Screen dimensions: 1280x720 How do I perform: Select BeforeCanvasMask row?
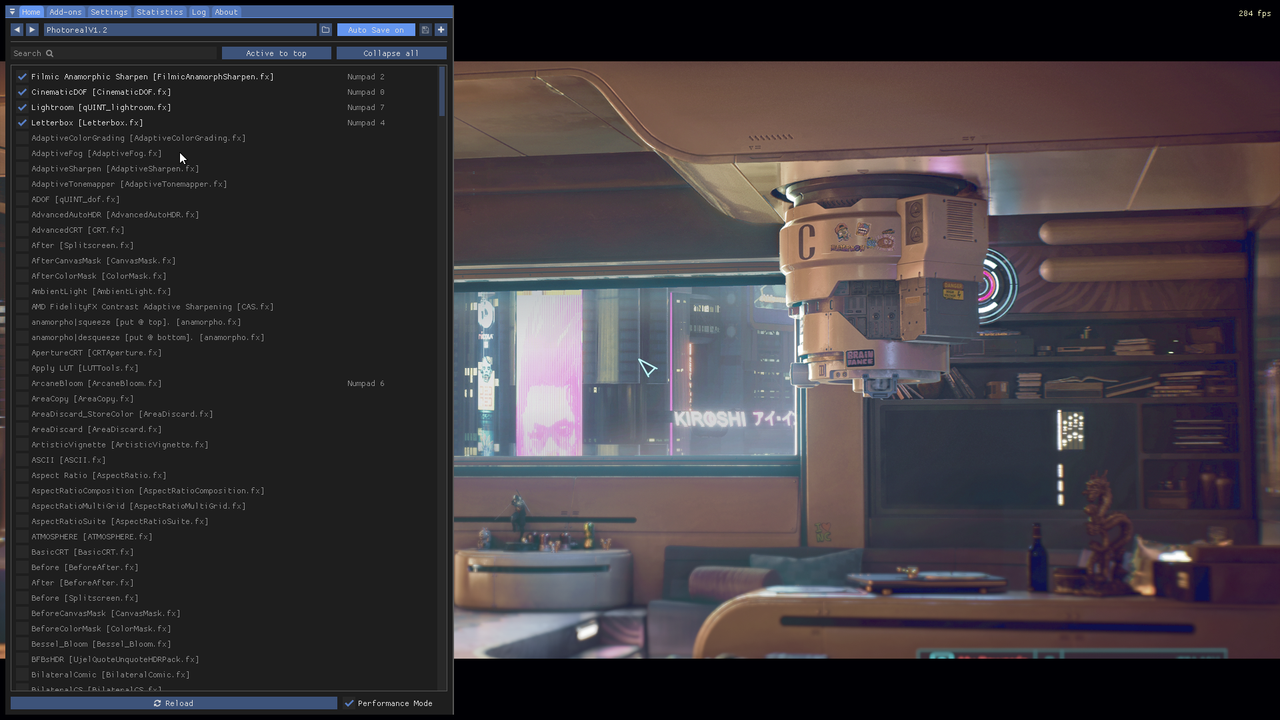(x=106, y=613)
